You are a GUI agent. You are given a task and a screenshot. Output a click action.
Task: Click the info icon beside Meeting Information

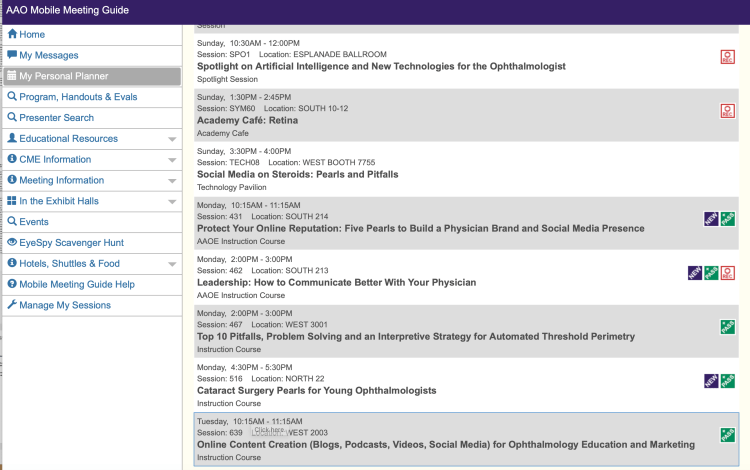click(x=12, y=179)
